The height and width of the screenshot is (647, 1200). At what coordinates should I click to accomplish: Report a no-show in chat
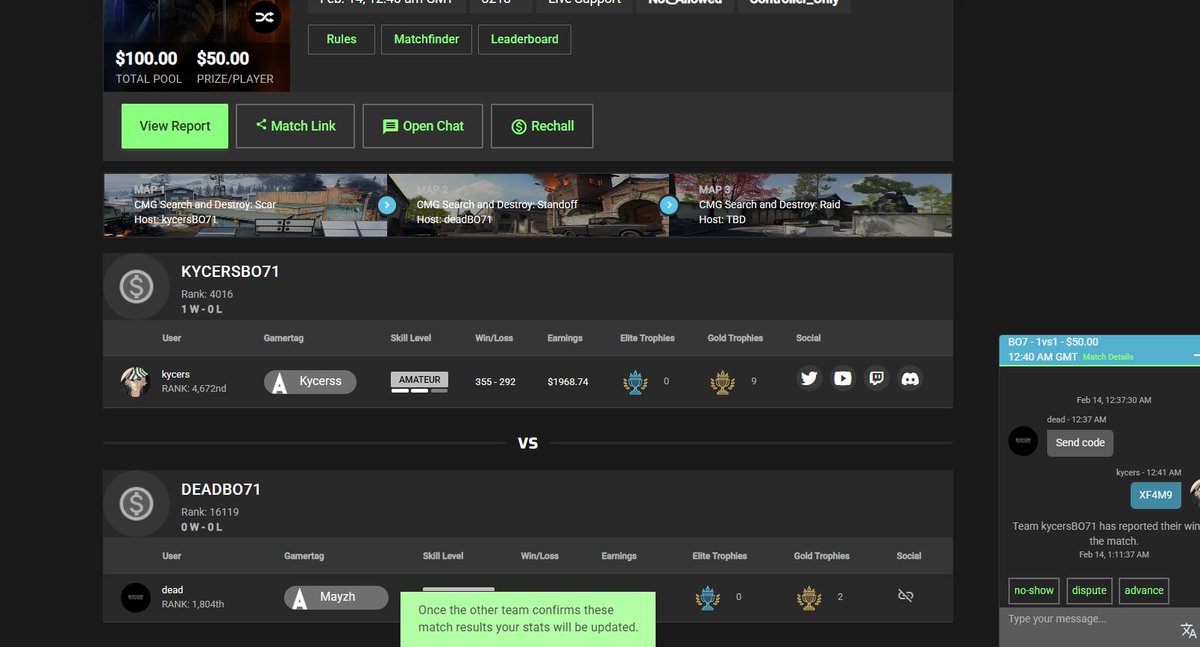pyautogui.click(x=1034, y=590)
